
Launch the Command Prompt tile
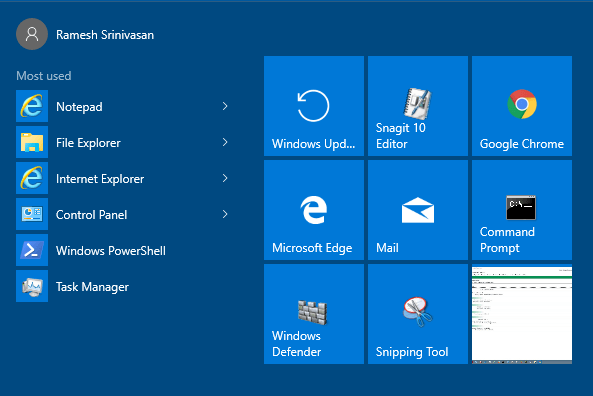click(x=522, y=210)
